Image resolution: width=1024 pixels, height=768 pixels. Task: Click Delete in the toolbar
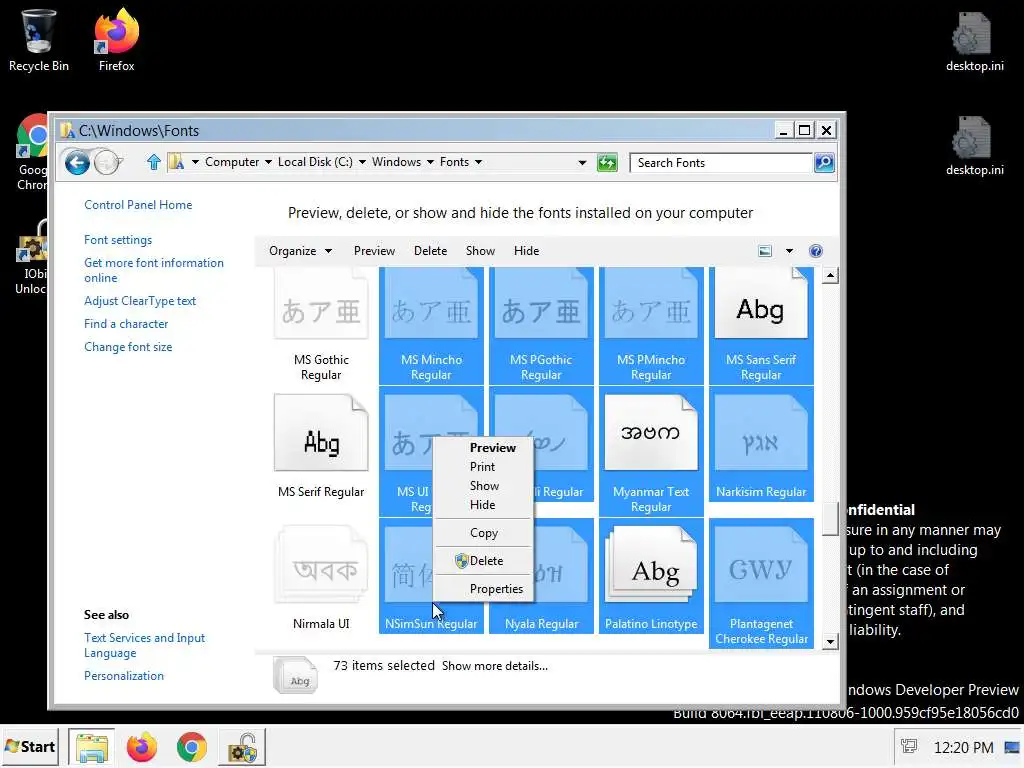(430, 251)
